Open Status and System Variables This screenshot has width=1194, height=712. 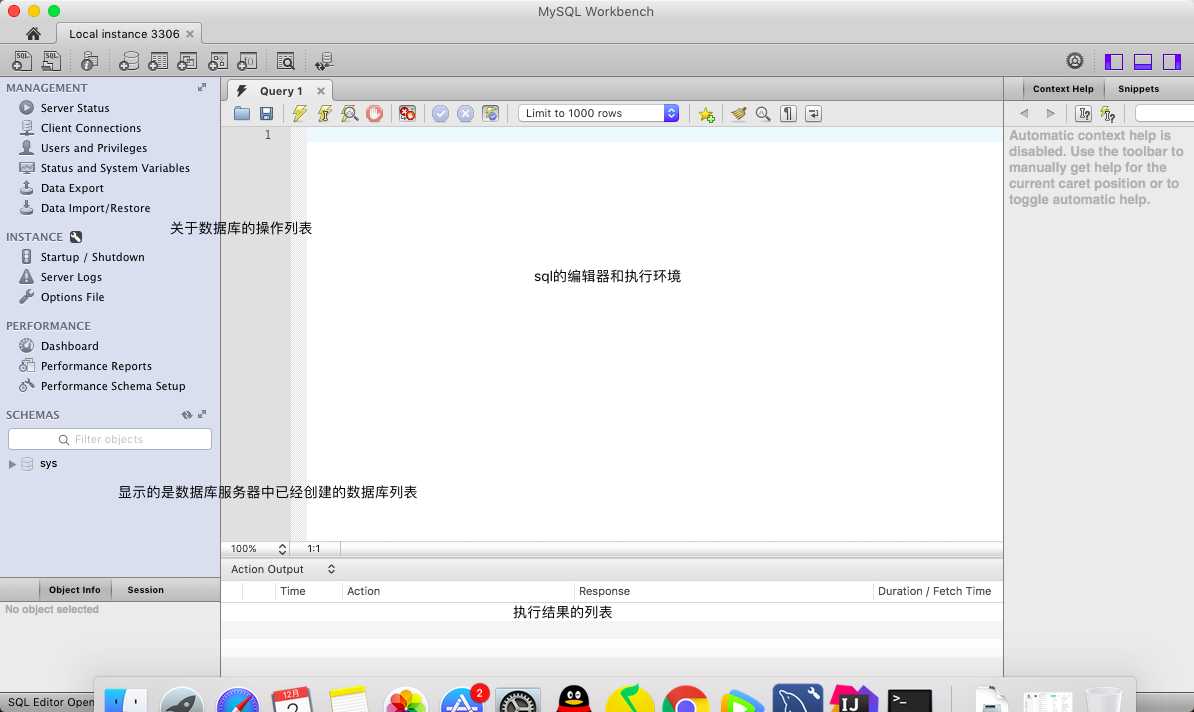[x=115, y=168]
